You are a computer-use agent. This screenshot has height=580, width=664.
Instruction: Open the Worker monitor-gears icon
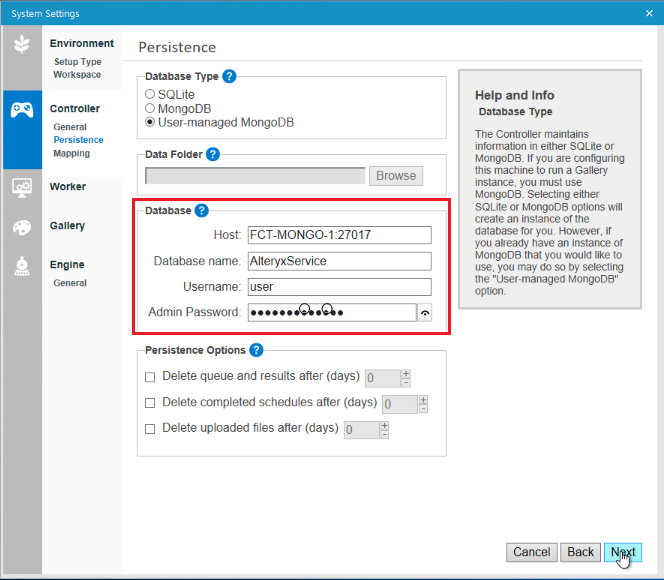(x=22, y=188)
